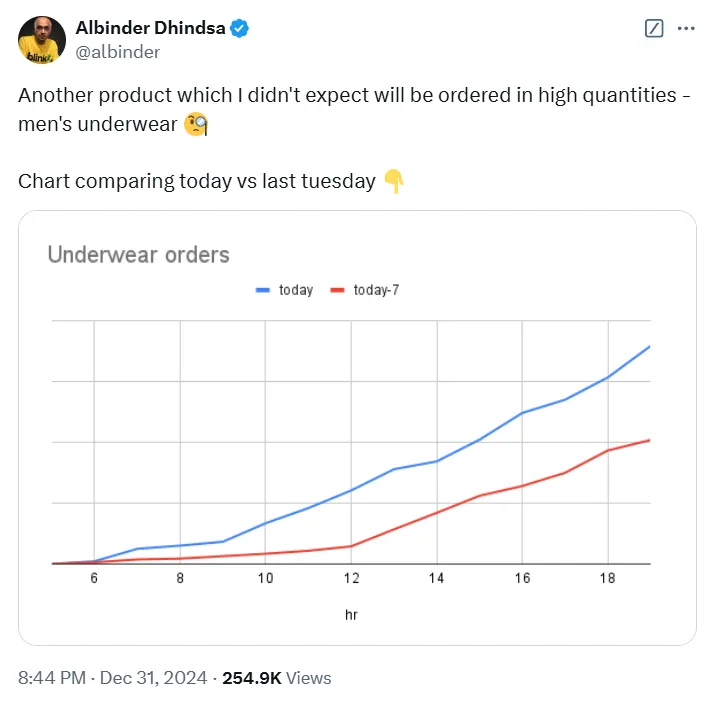
Task: Click the "Chart comparing today vs last tuesday" text
Action: click(x=197, y=181)
